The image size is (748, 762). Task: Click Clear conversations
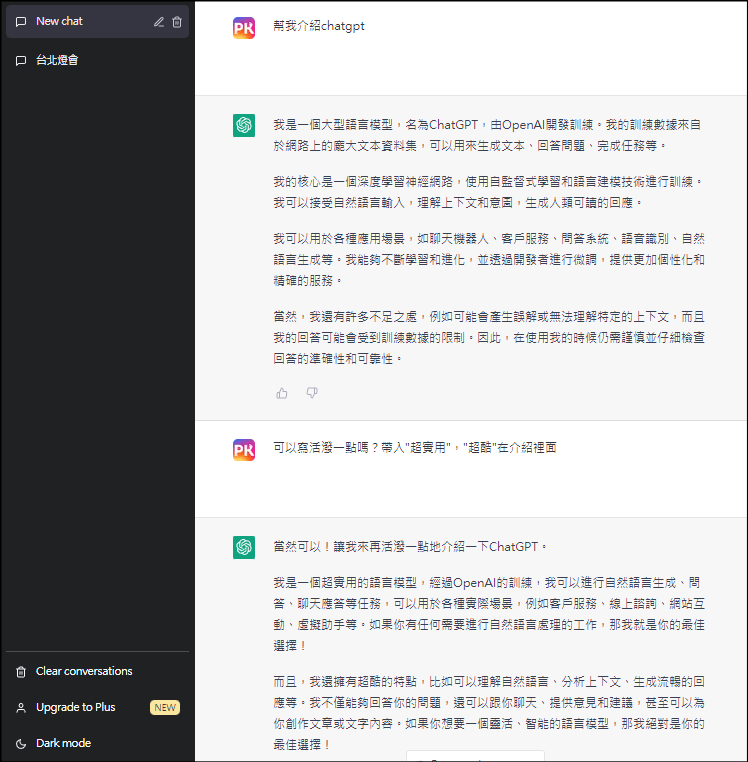pos(84,671)
